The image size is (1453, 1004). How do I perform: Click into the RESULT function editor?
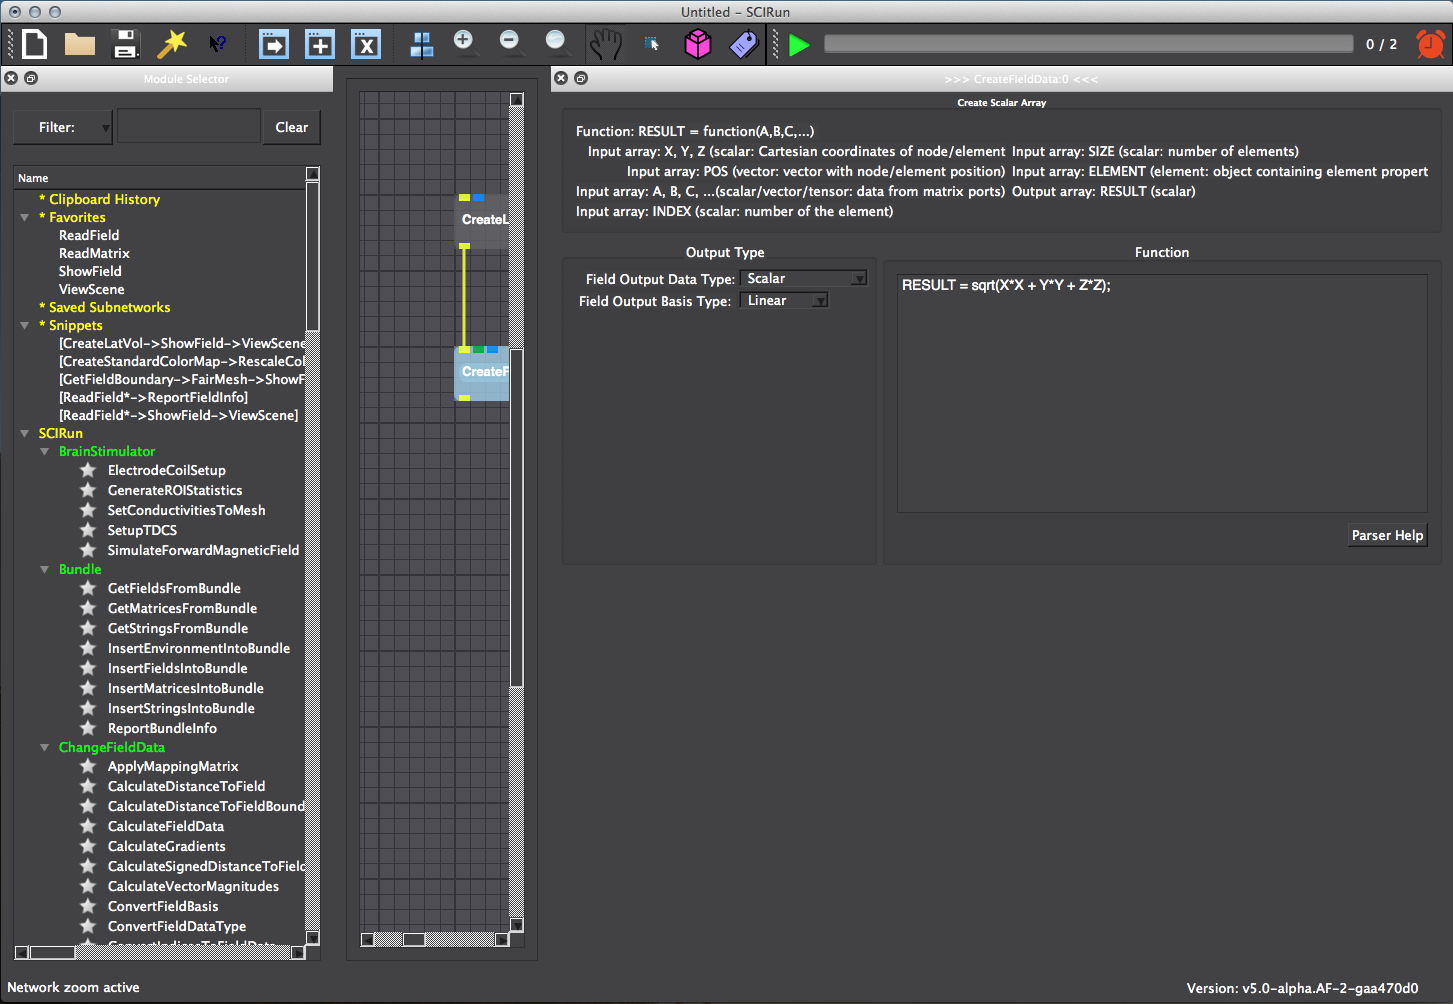(1162, 394)
